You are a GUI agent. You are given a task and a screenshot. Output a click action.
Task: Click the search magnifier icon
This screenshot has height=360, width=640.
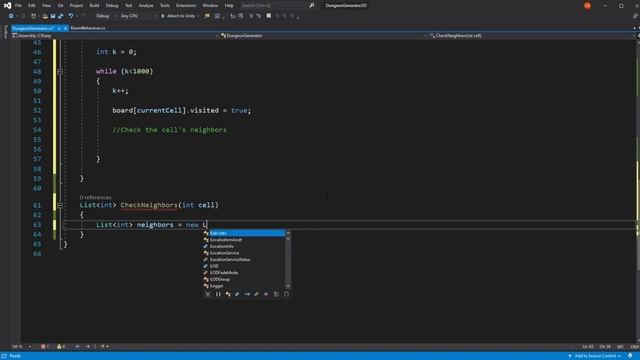tap(311, 6)
